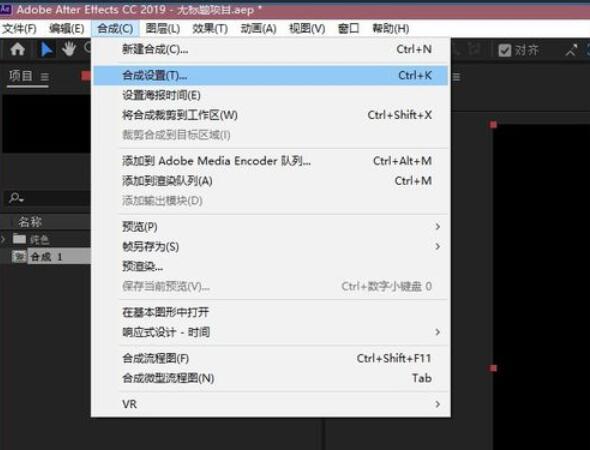This screenshot has height=450, width=590.
Task: Open the 效果(T) menu
Action: [210, 29]
